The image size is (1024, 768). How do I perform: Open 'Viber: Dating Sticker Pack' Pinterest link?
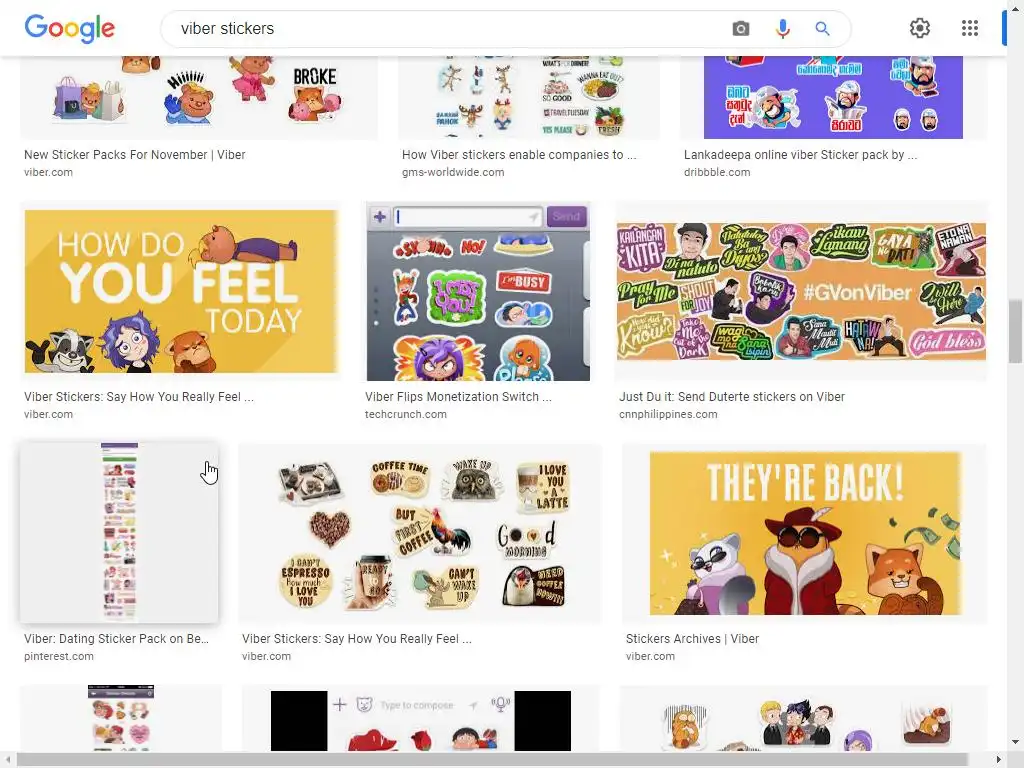coord(116,639)
